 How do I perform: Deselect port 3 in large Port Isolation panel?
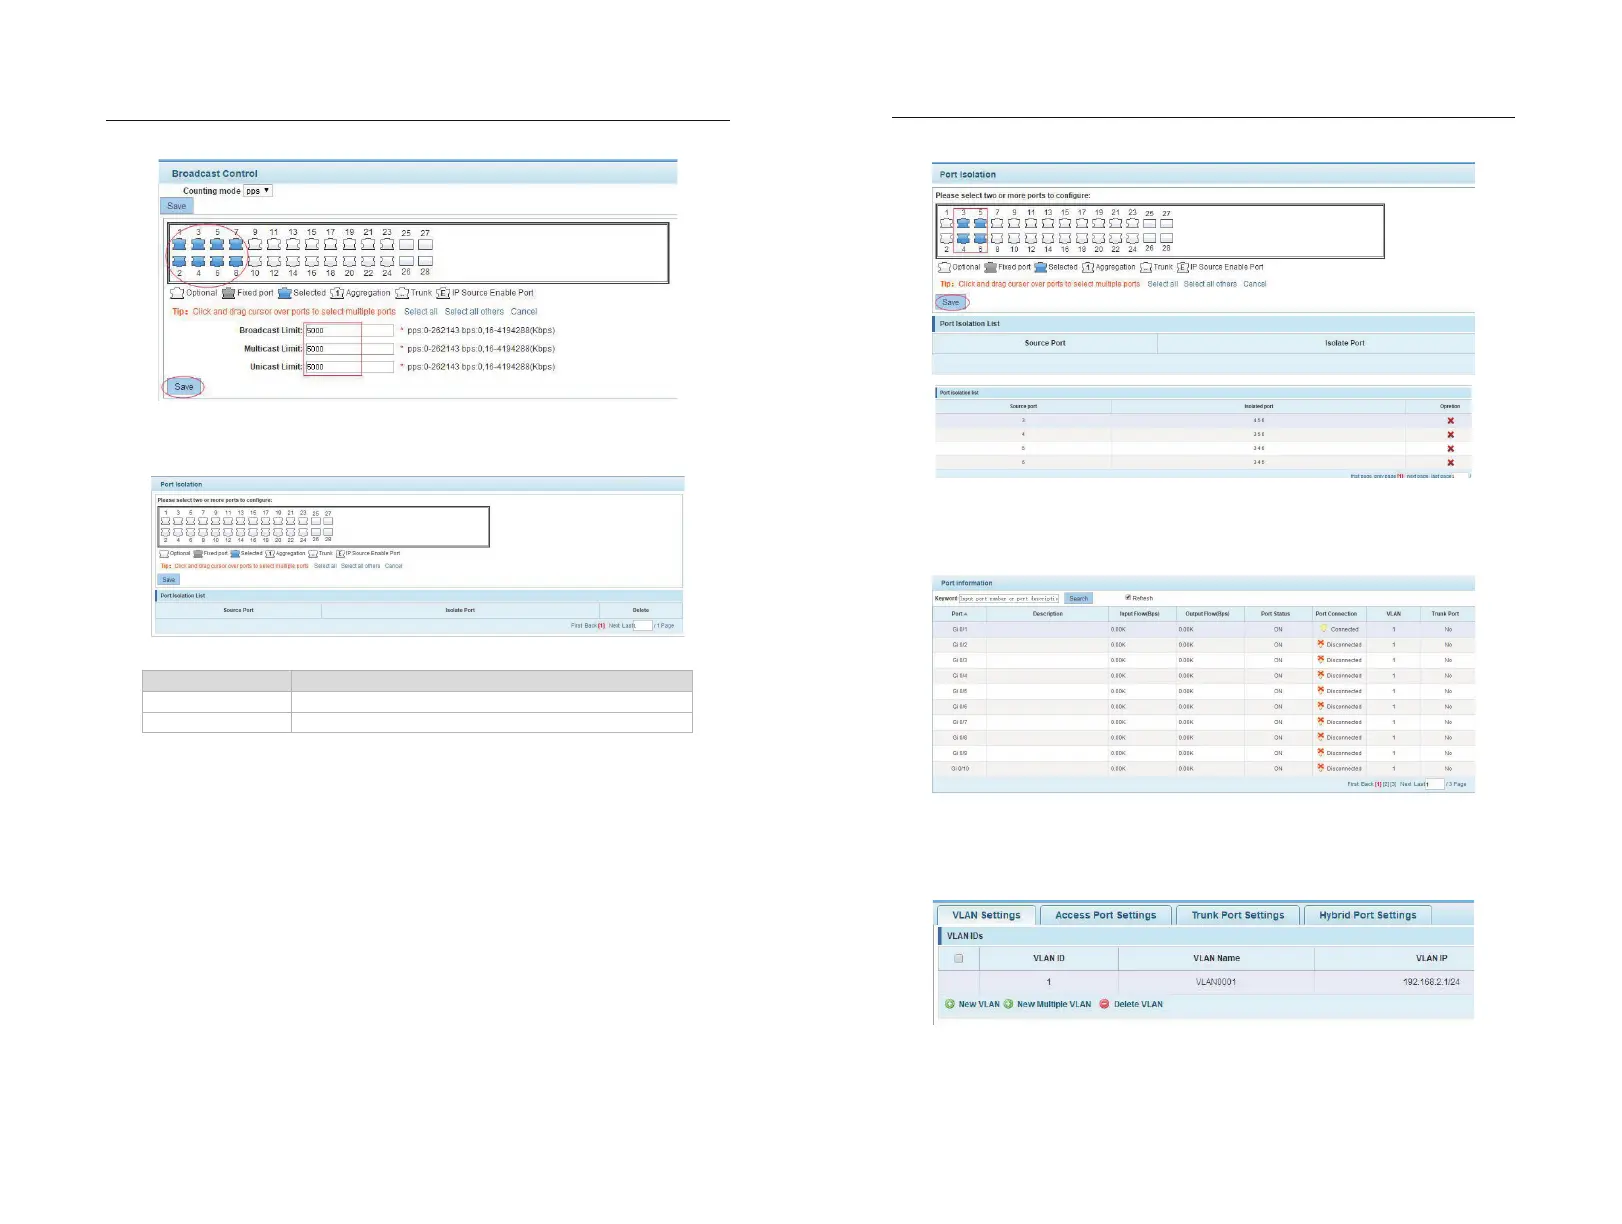point(963,223)
